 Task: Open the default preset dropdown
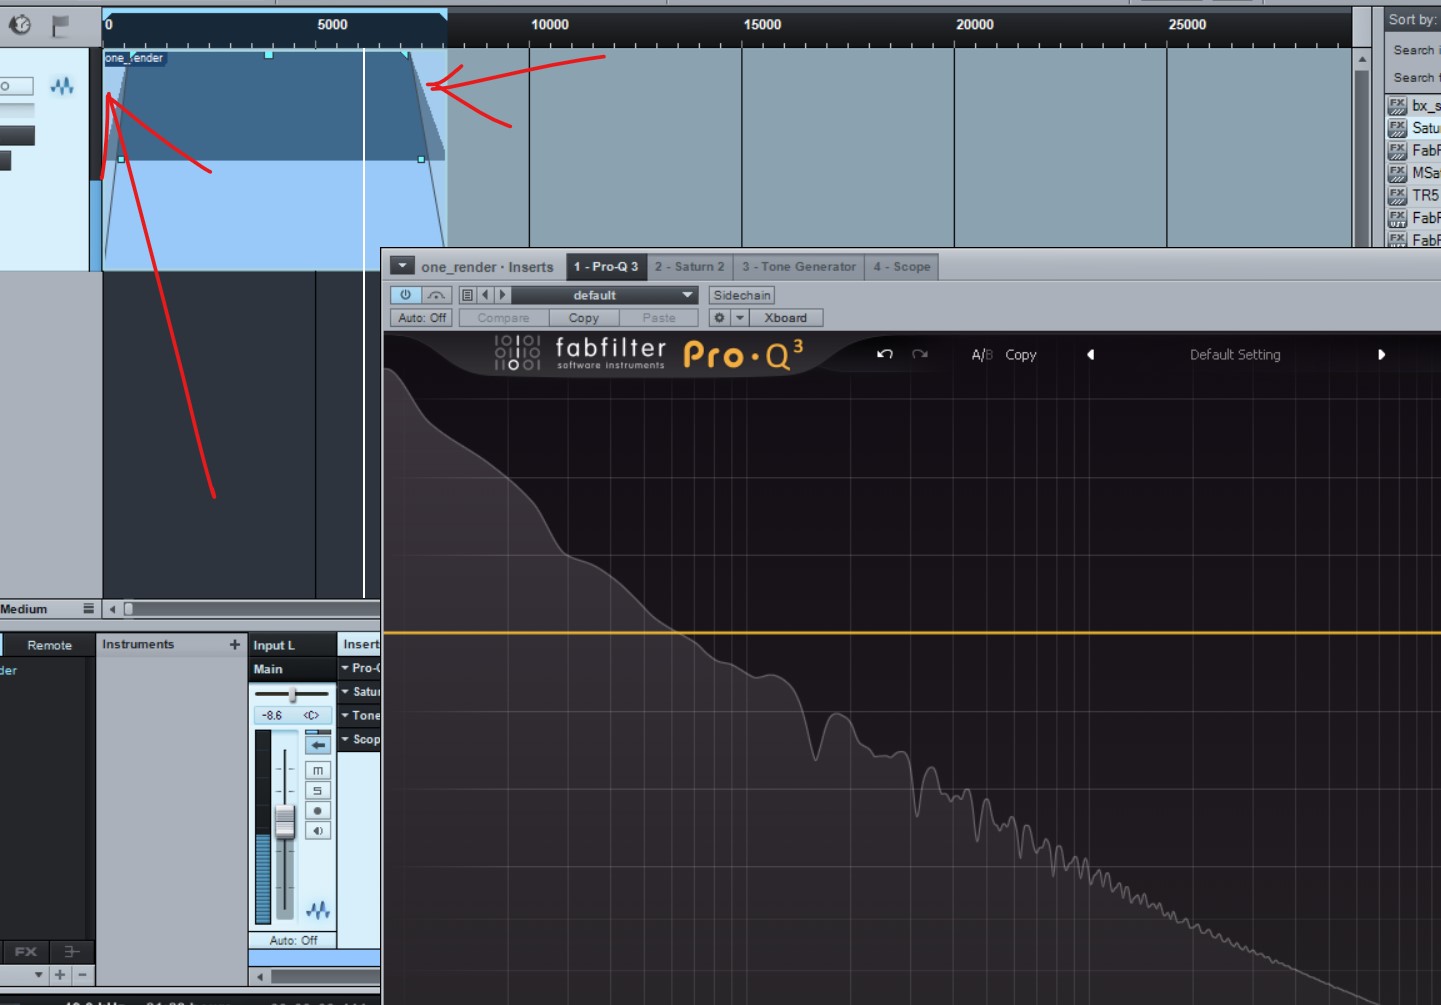click(604, 295)
